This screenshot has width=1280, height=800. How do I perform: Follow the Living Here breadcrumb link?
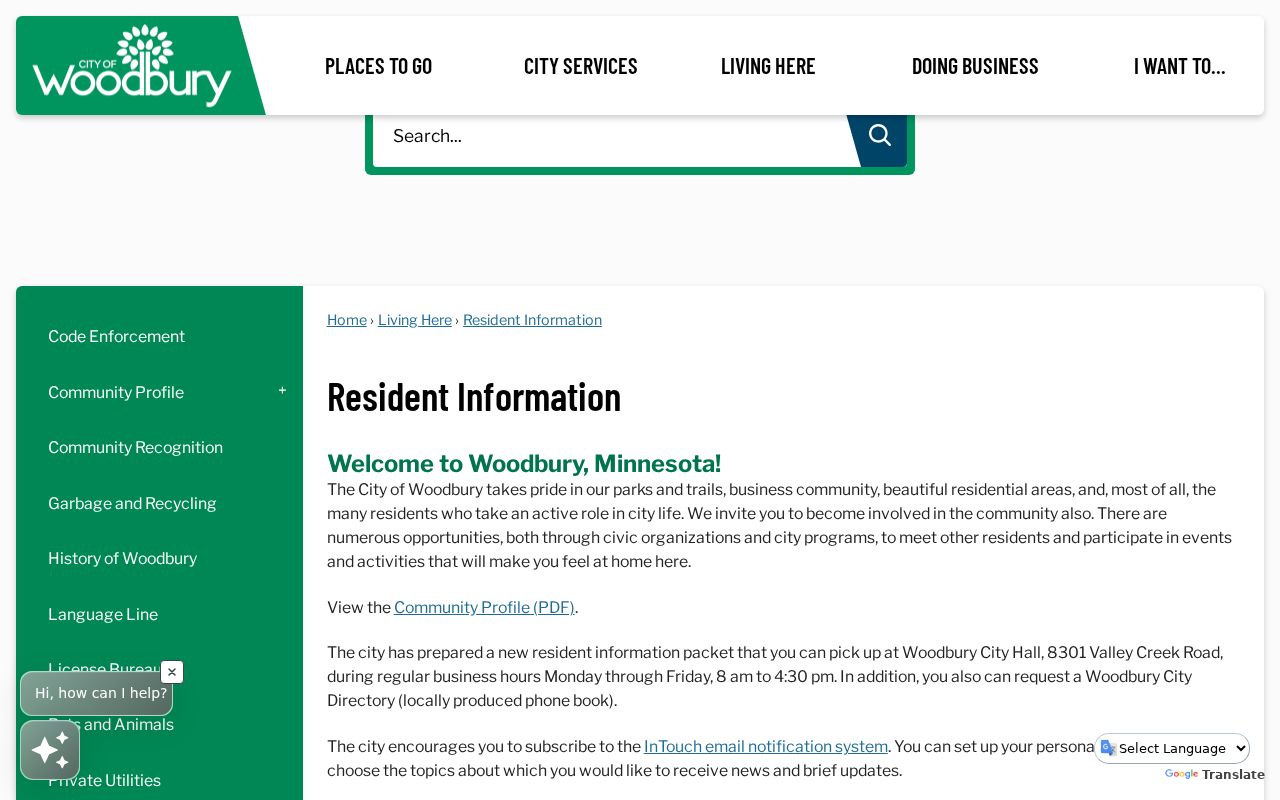pyautogui.click(x=415, y=320)
